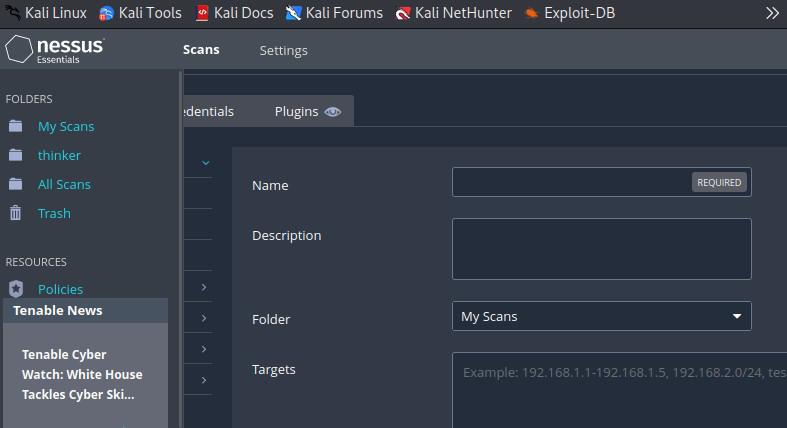This screenshot has width=787, height=428.
Task: Open the Kali Linux bookmark icon
Action: click(x=13, y=13)
